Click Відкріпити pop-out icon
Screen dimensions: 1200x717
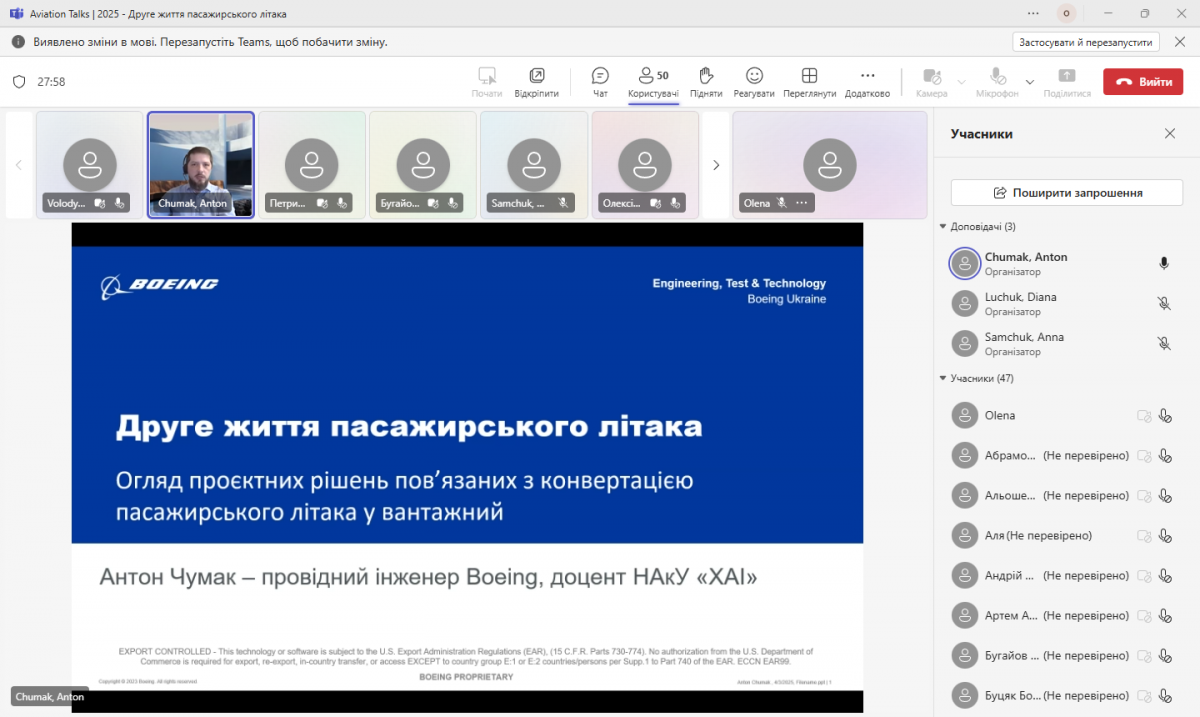(x=537, y=81)
